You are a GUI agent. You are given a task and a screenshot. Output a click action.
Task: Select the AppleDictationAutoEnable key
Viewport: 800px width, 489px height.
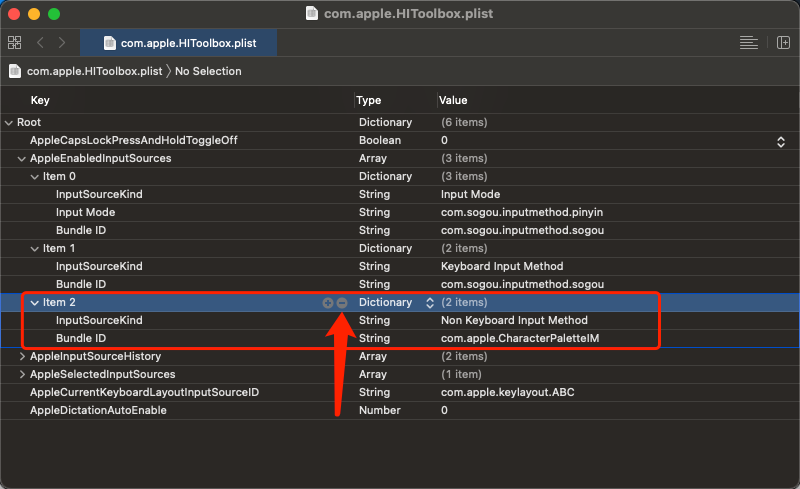(98, 410)
